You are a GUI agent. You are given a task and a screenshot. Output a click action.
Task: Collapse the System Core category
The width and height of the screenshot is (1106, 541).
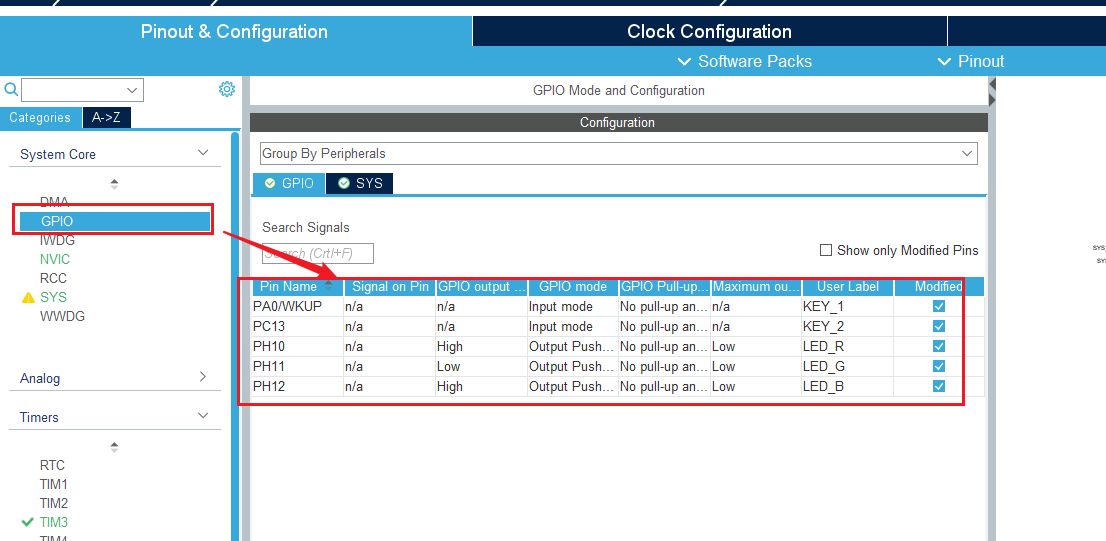point(203,153)
